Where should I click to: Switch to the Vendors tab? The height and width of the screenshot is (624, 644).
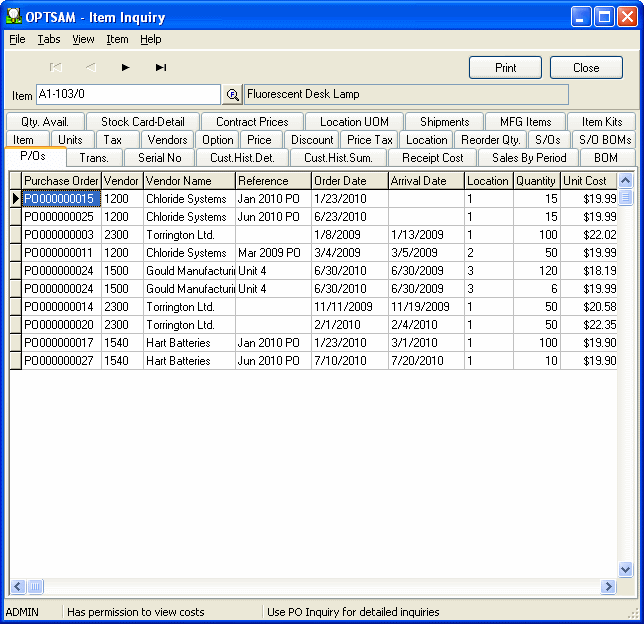pyautogui.click(x=167, y=140)
